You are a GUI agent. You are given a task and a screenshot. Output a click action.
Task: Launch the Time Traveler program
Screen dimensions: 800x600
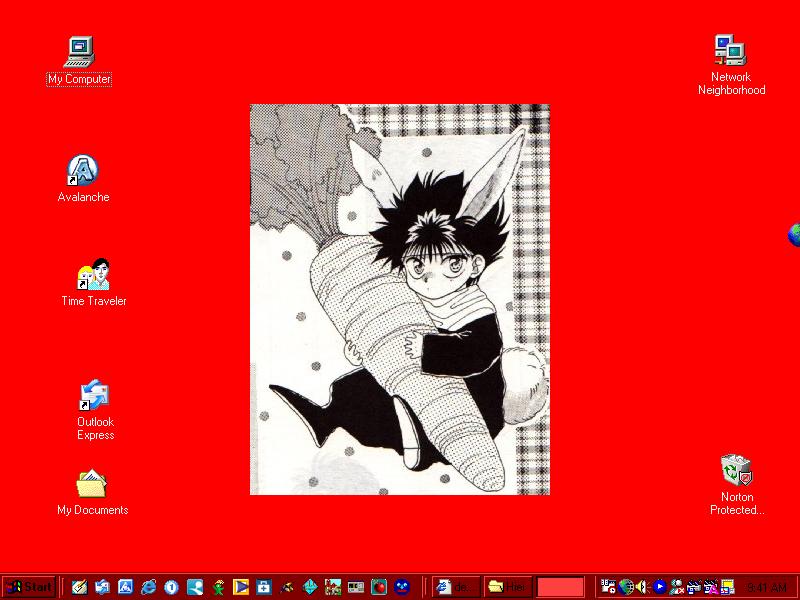92,276
